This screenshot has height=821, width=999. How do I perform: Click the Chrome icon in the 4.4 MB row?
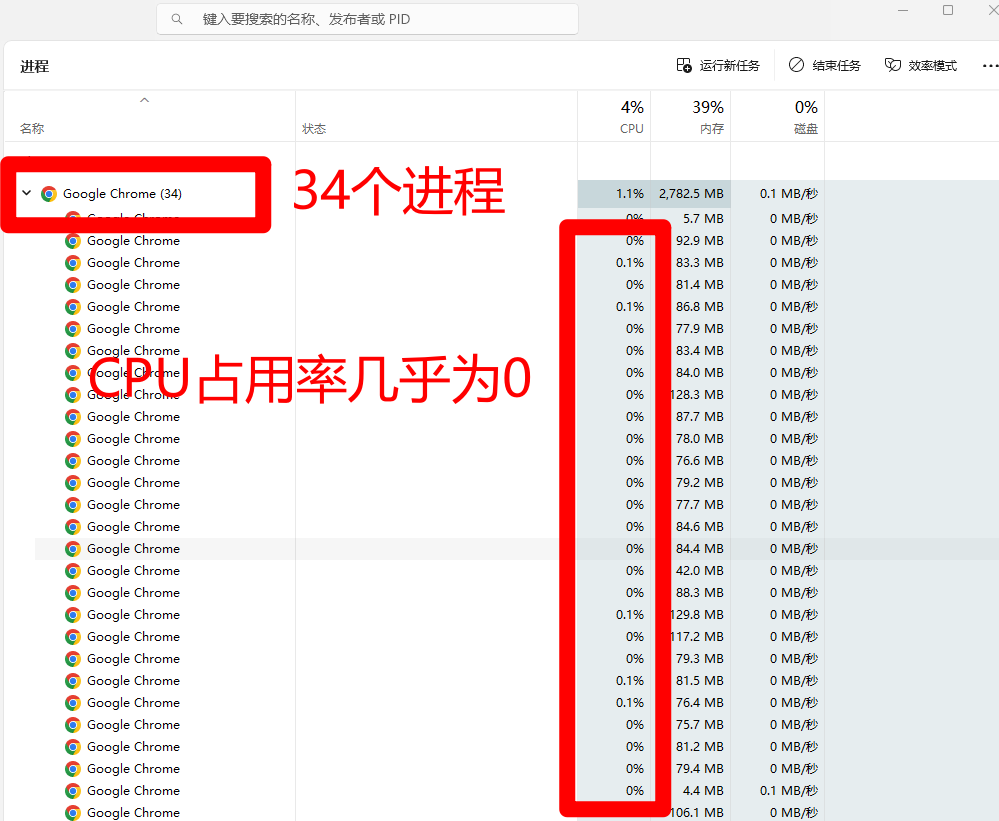[x=73, y=791]
